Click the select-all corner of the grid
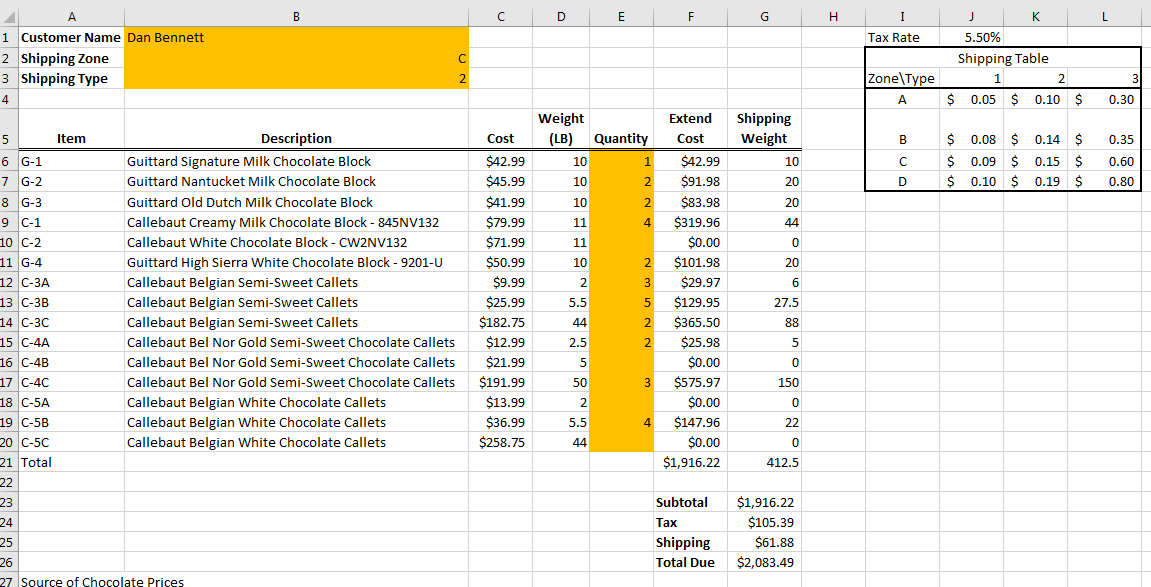 [8, 17]
